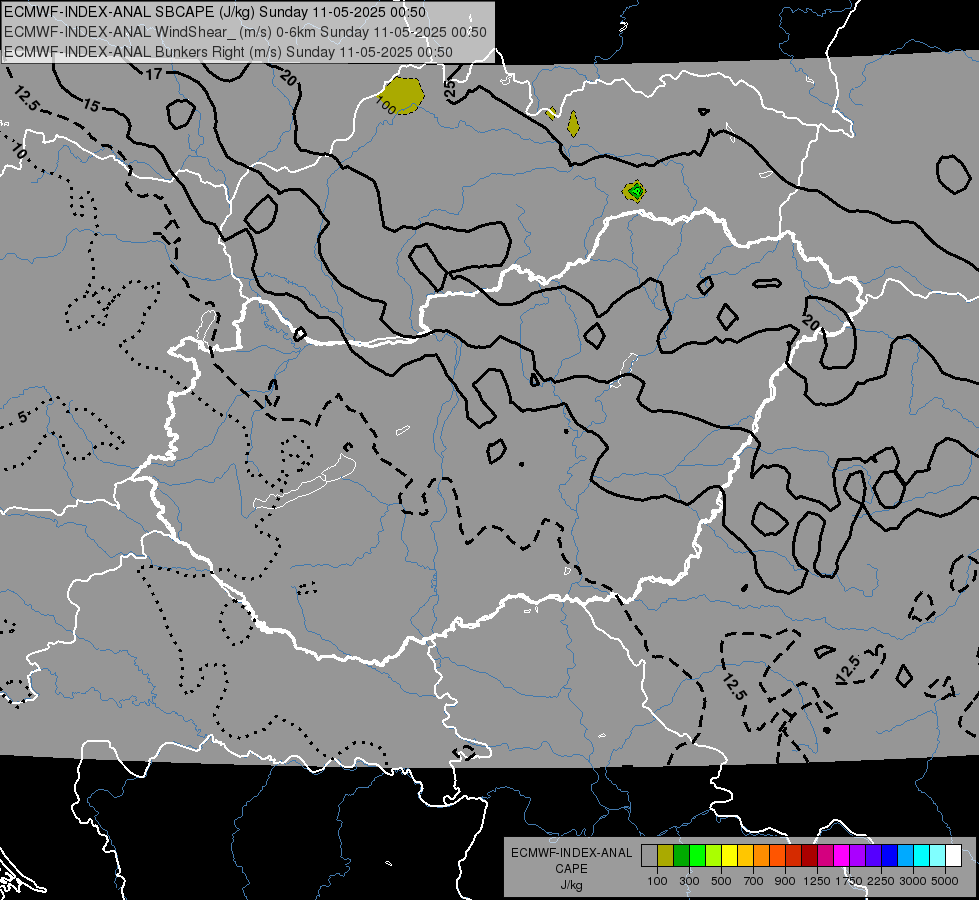
Task: Click the 300 value under the color bar
Action: 689,881
